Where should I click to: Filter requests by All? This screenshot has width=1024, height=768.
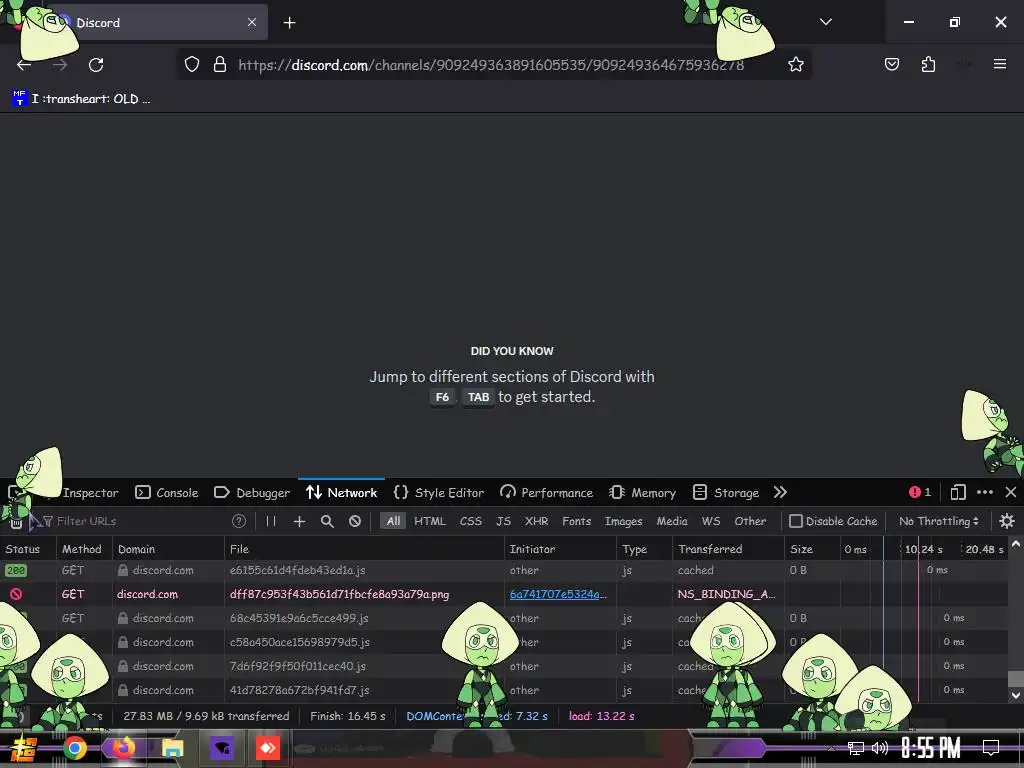[393, 521]
